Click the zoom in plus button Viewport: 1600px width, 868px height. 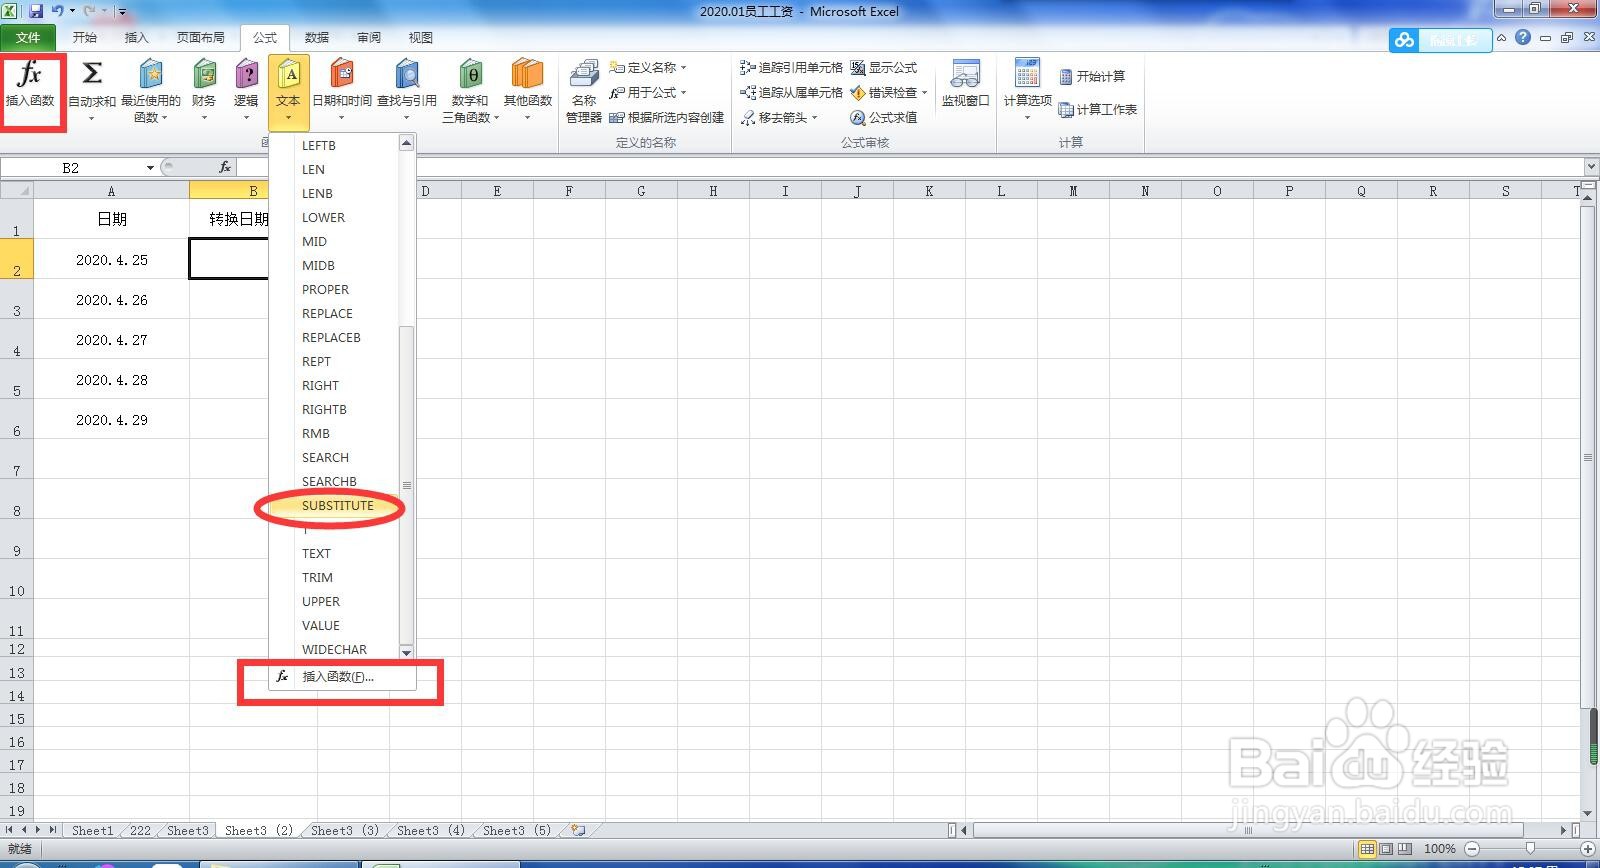point(1588,849)
